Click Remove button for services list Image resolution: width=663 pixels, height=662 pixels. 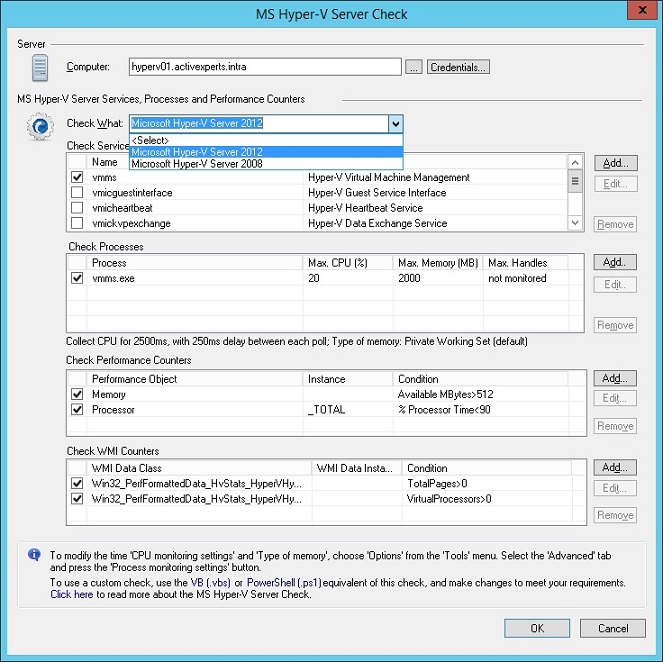click(x=616, y=224)
